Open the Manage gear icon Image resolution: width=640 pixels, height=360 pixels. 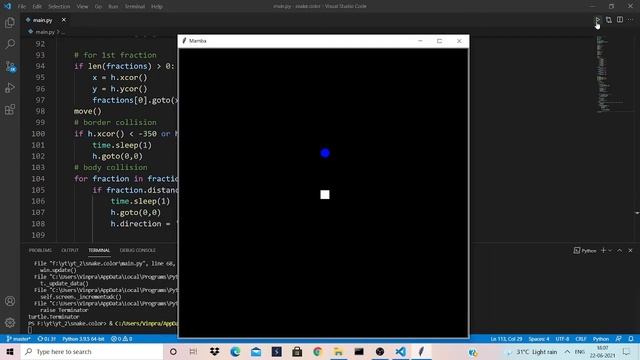(10, 322)
